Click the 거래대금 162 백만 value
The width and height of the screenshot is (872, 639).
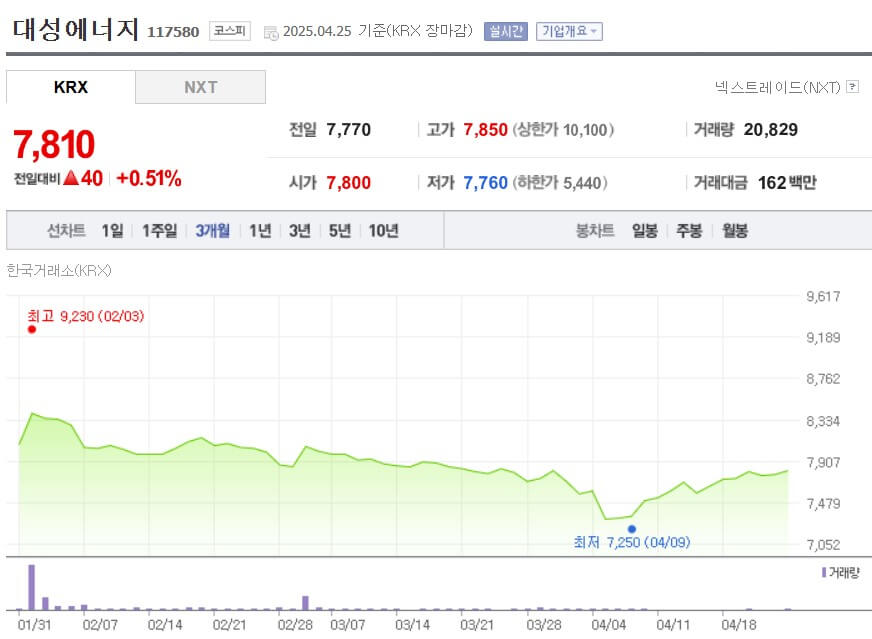coord(787,182)
